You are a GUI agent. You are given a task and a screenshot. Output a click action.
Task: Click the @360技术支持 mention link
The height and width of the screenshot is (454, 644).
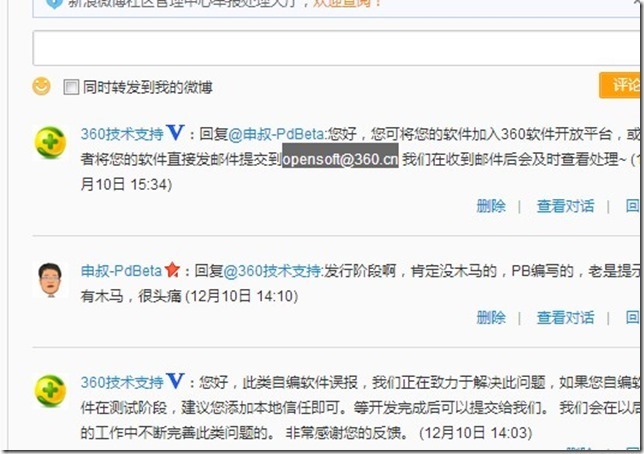(x=272, y=271)
